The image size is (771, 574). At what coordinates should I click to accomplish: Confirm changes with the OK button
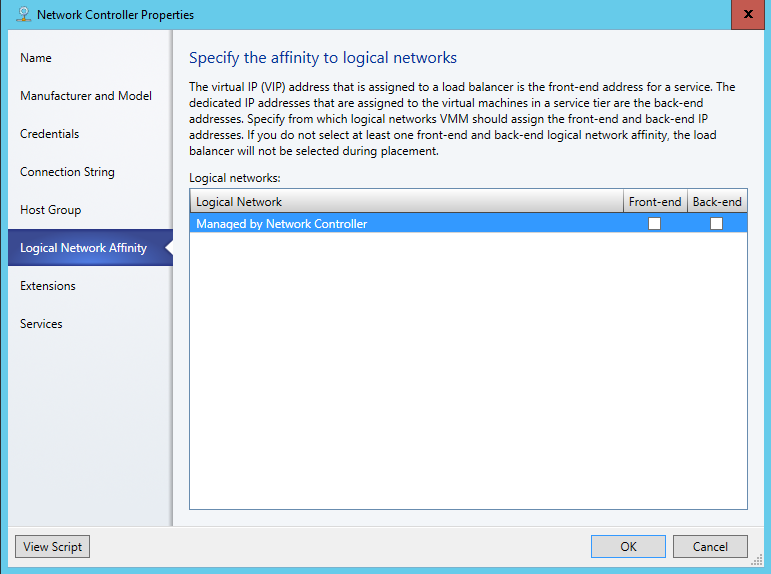click(628, 547)
